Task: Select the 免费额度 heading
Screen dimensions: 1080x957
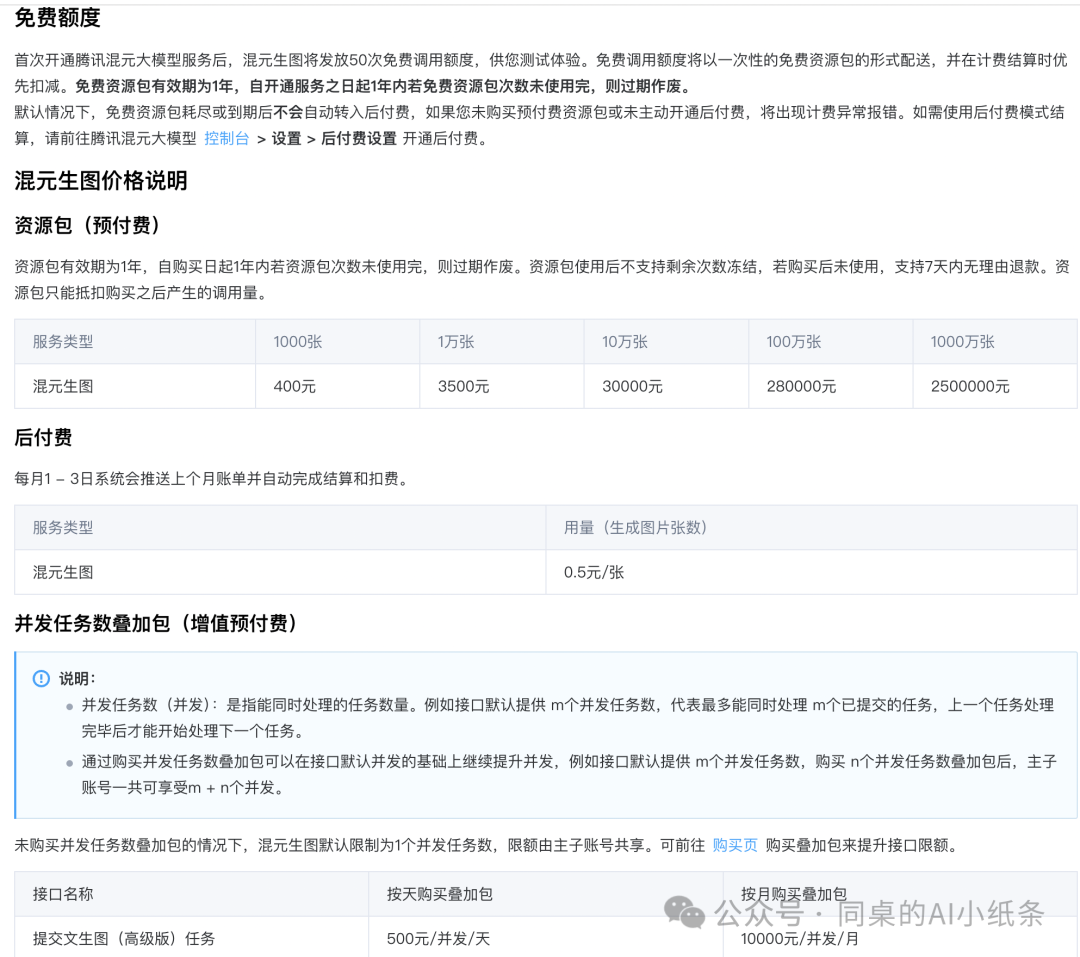Action: (58, 17)
